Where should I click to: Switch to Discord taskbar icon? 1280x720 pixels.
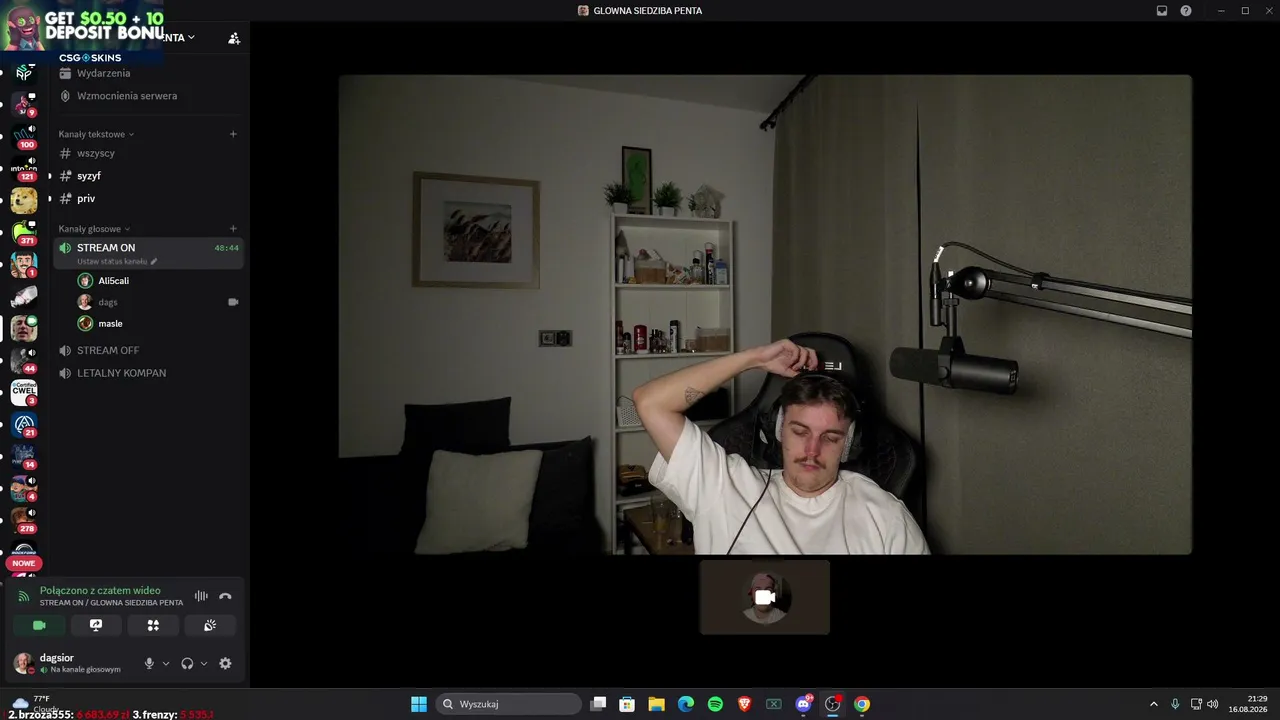[x=803, y=704]
